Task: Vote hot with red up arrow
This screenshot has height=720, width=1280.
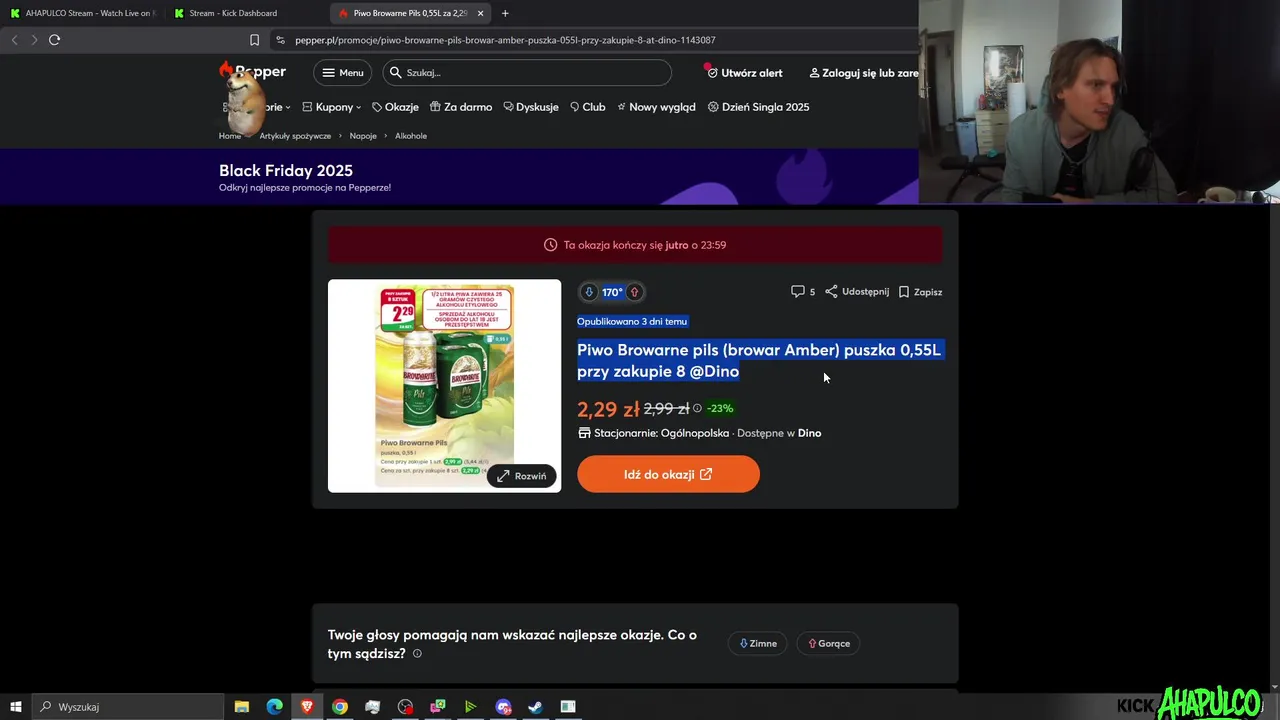Action: [x=634, y=292]
